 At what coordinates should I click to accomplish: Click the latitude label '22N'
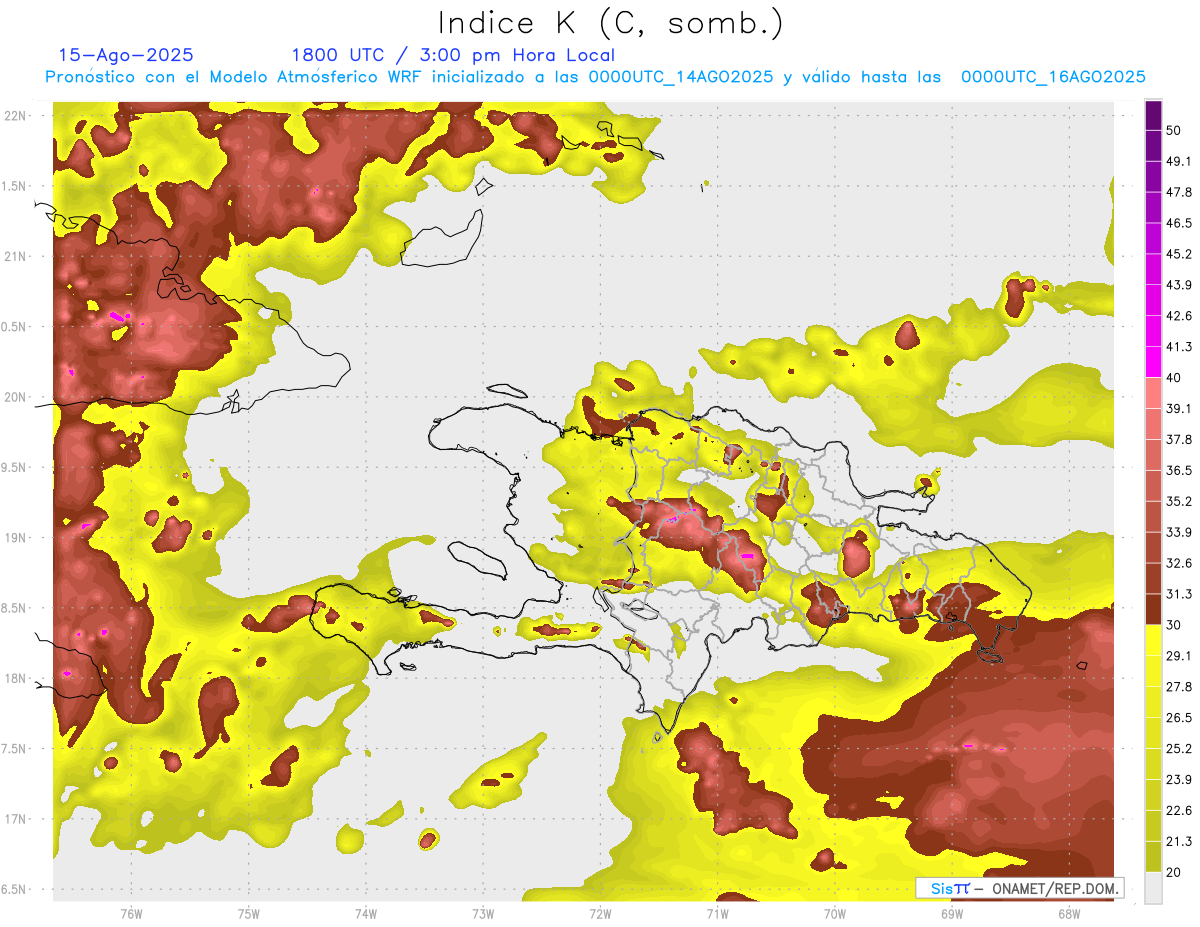pyautogui.click(x=17, y=115)
